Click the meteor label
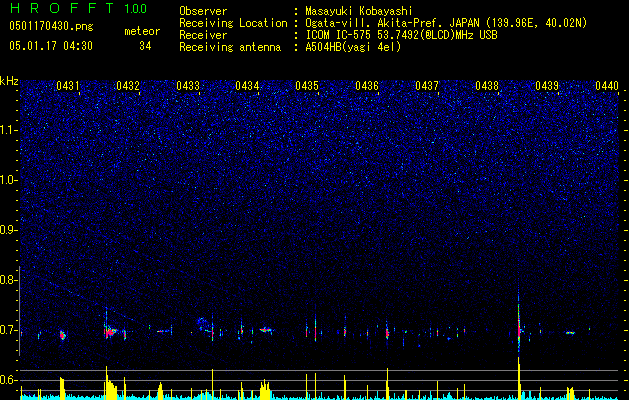 pos(142,31)
